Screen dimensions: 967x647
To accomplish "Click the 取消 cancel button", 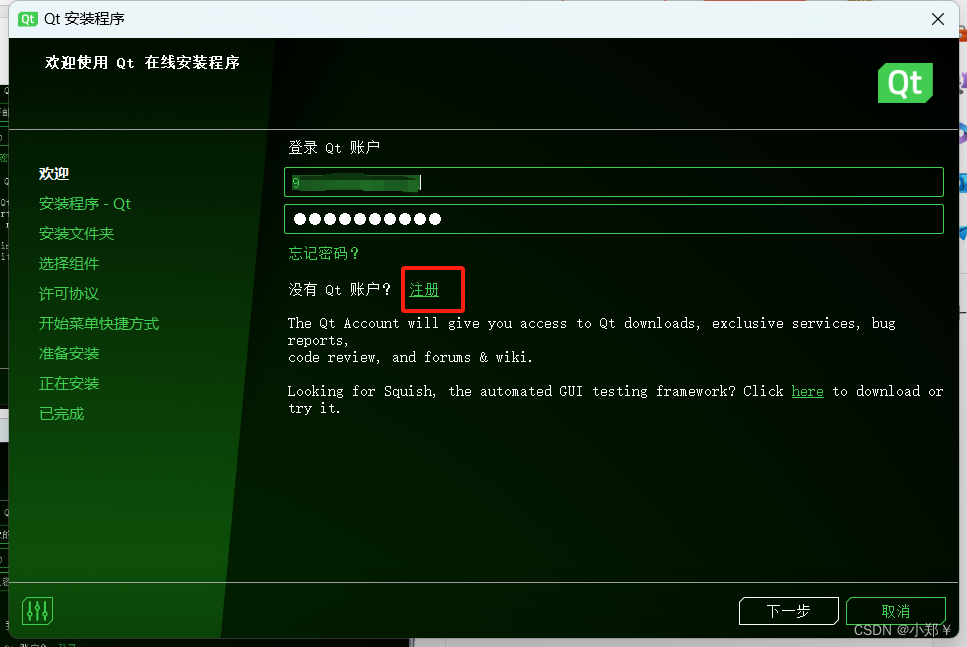I will [895, 611].
